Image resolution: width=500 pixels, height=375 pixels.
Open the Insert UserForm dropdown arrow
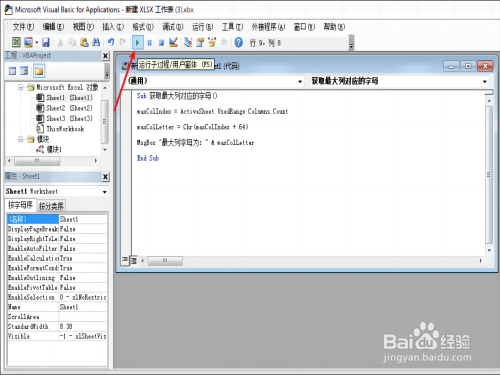click(36, 42)
